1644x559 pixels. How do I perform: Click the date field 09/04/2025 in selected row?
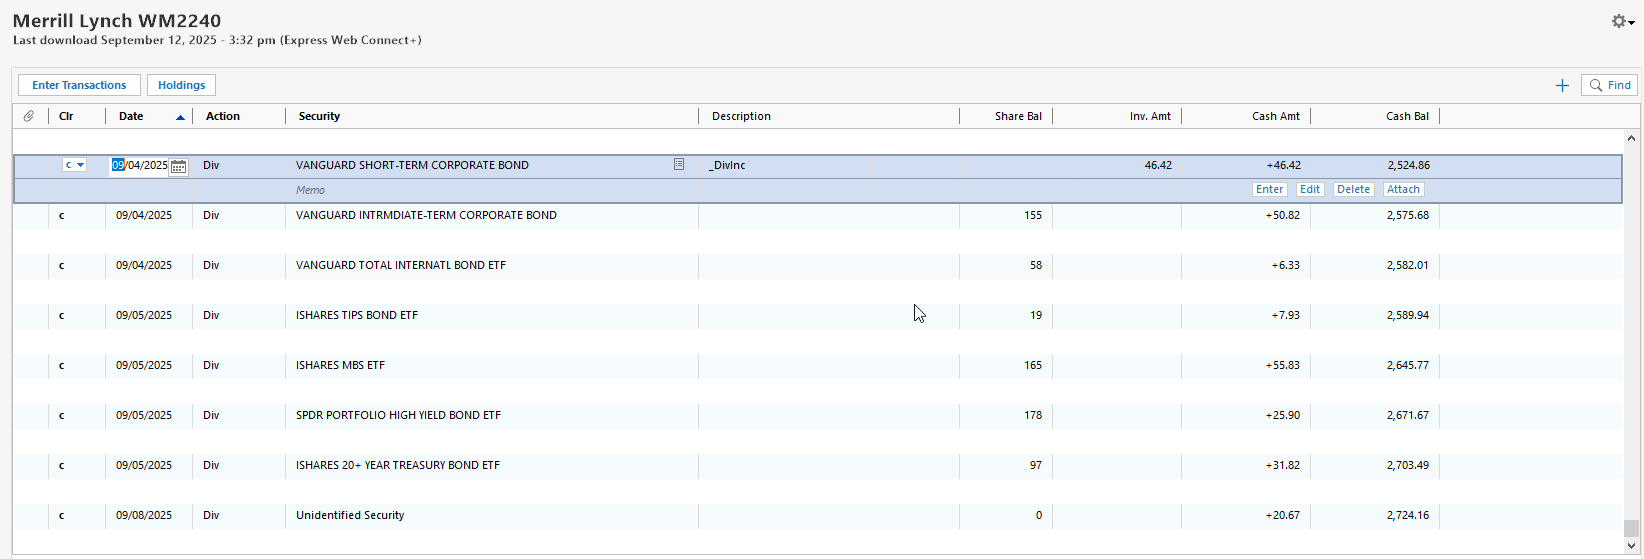[x=139, y=165]
